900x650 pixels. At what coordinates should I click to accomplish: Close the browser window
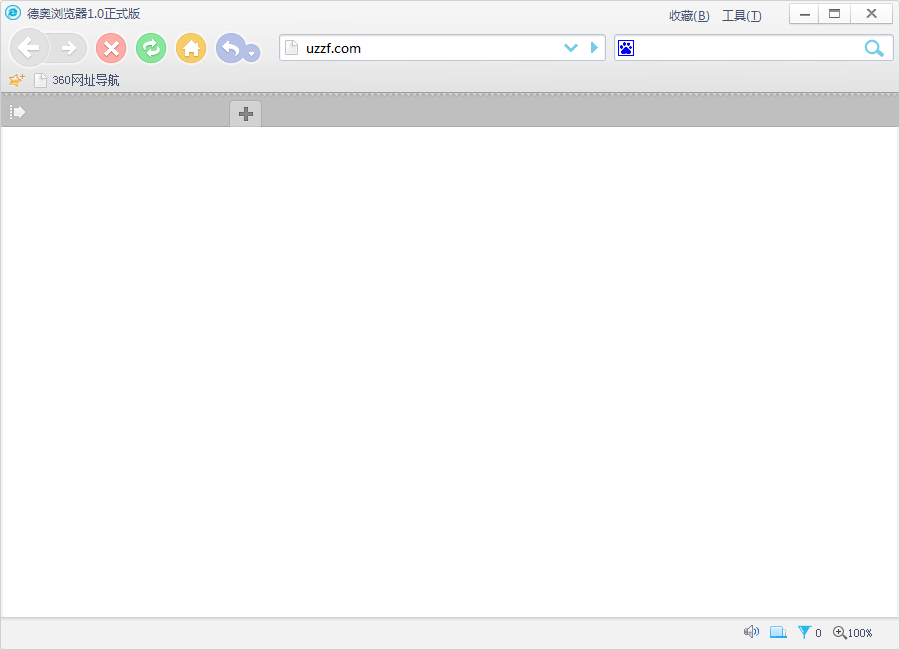(871, 14)
